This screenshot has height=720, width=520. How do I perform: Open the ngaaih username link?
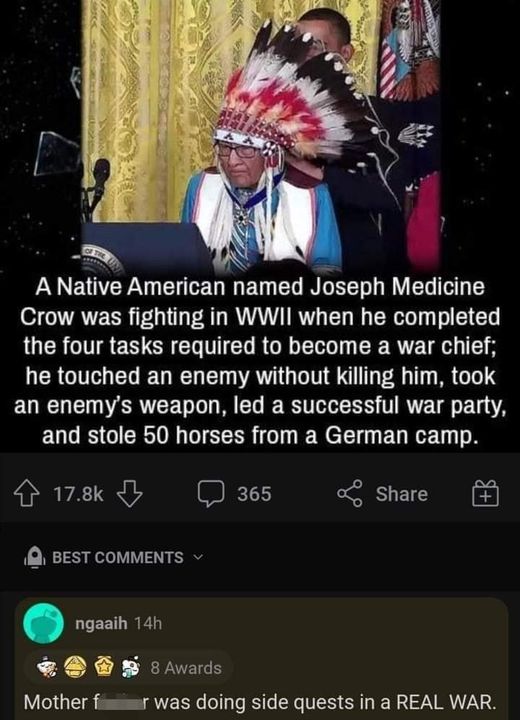point(102,624)
